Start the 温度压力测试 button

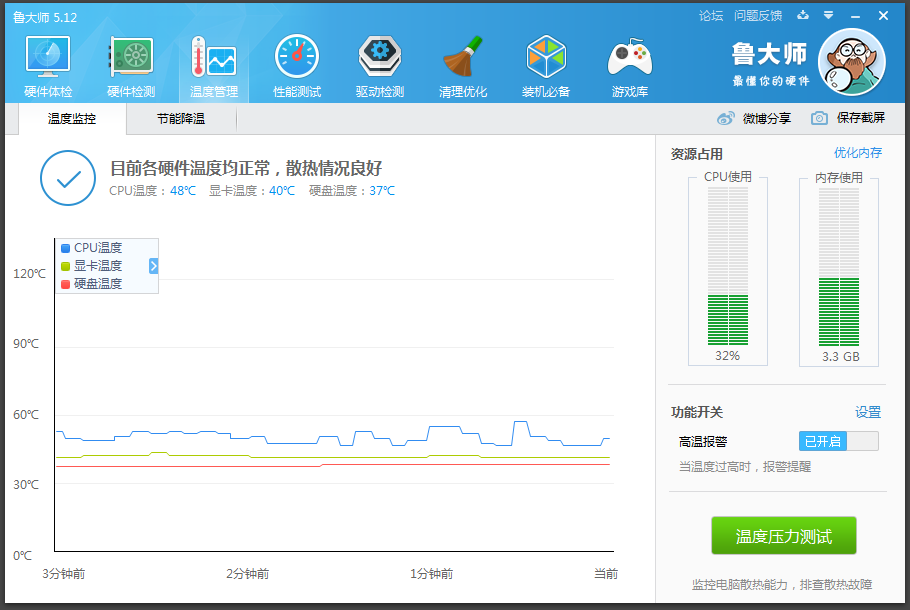[783, 536]
